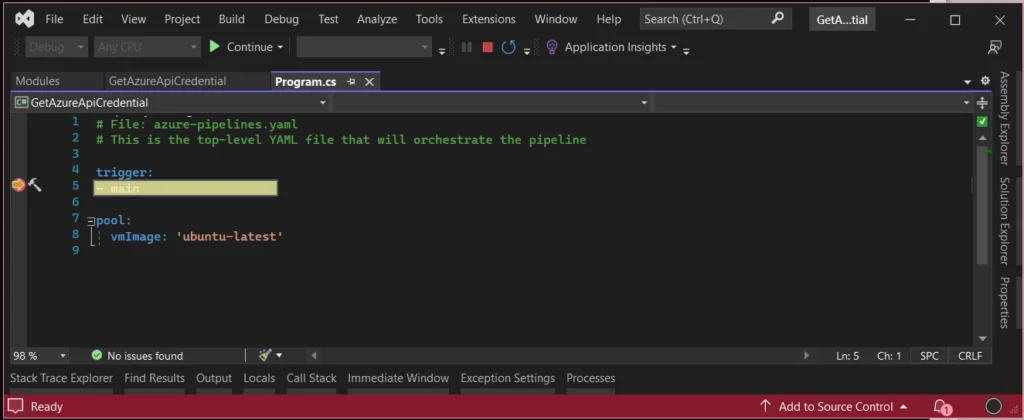Click the Send Feedback icon in the toolbar
Screen dimensions: 1024x420
(994, 47)
